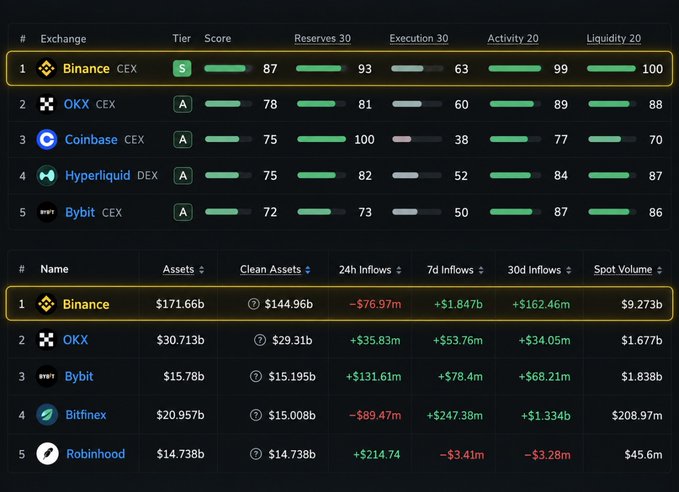Click the Name column header
Viewport: 679px width, 492px height.
coord(54,269)
